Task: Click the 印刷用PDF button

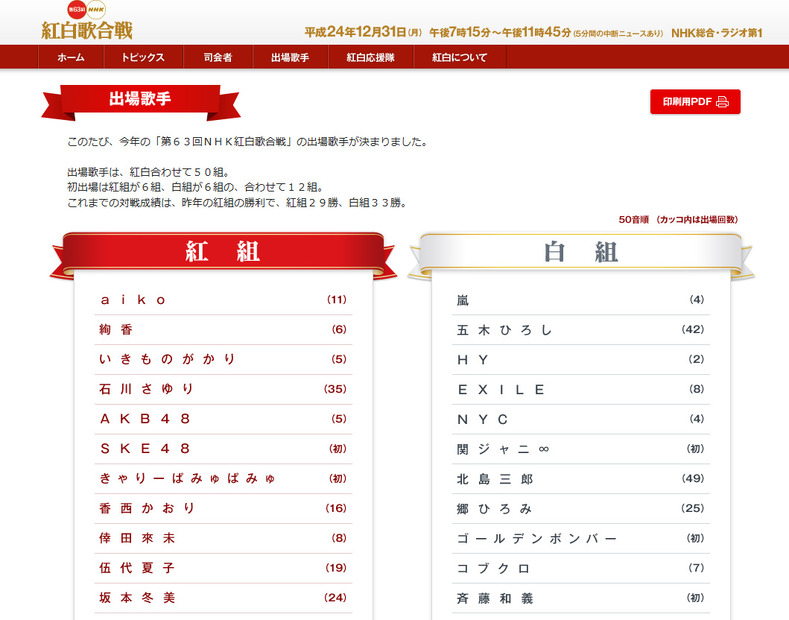Action: click(x=695, y=102)
